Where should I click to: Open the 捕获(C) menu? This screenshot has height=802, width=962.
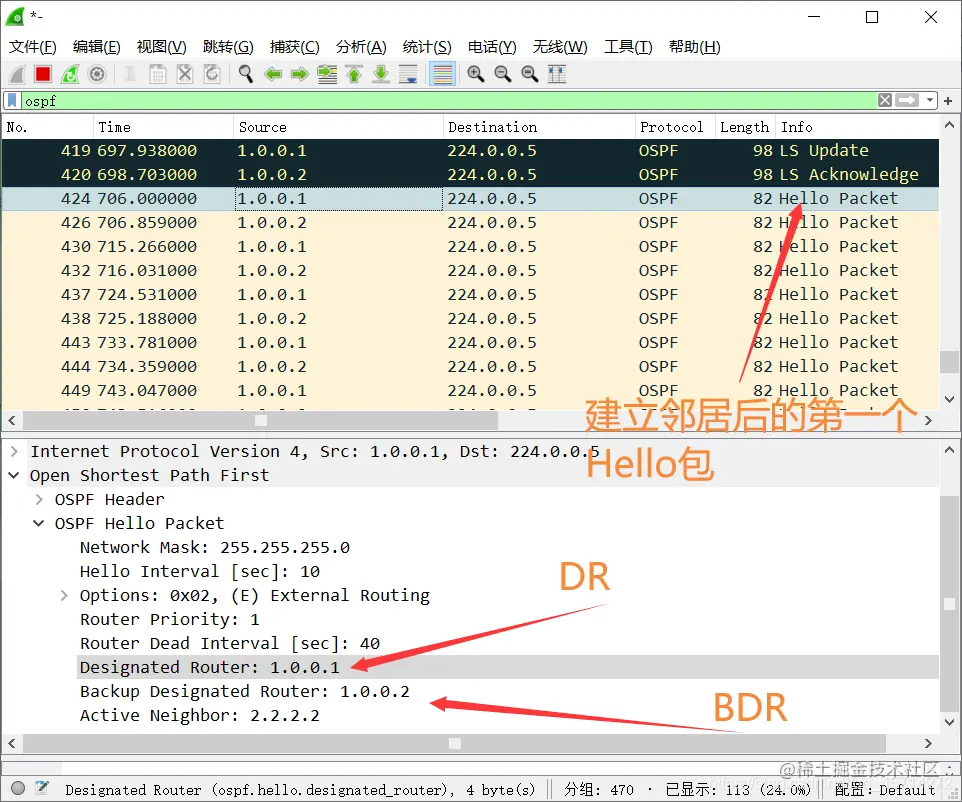294,47
